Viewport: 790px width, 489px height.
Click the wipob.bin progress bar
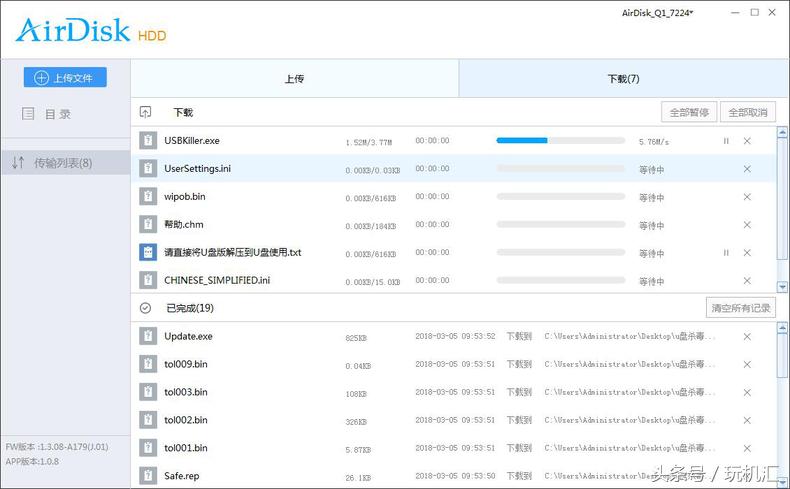coord(561,196)
